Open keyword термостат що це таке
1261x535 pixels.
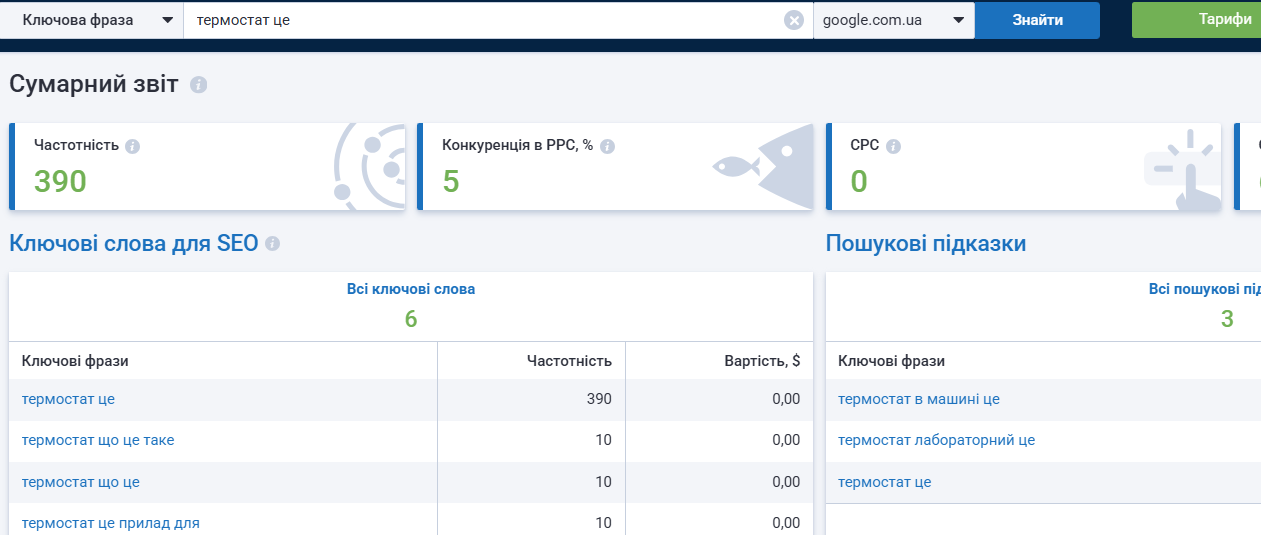point(98,440)
